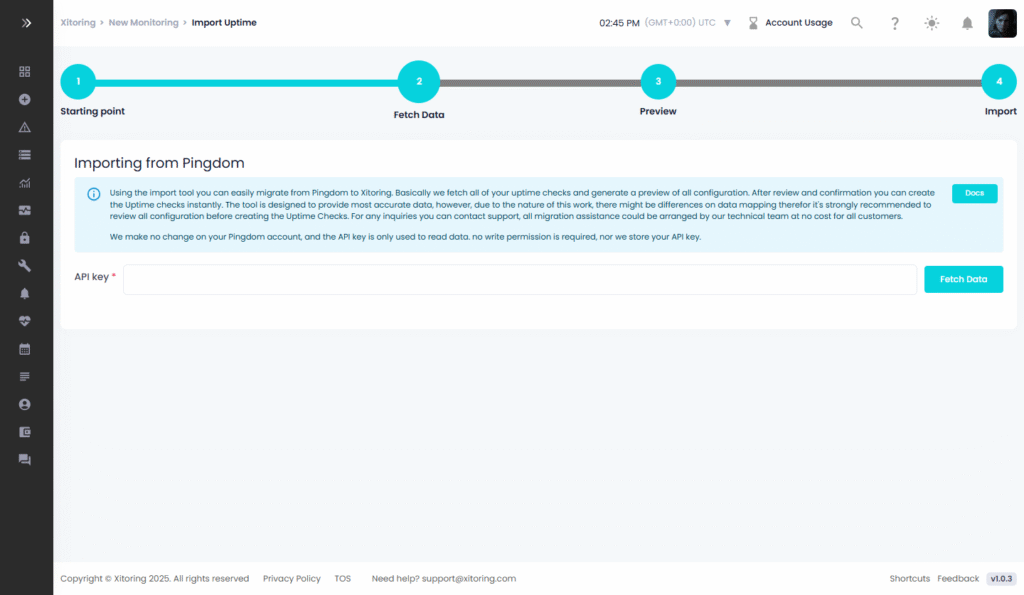1024x595 pixels.
Task: Open the Privacy Policy footer link
Action: tap(292, 578)
